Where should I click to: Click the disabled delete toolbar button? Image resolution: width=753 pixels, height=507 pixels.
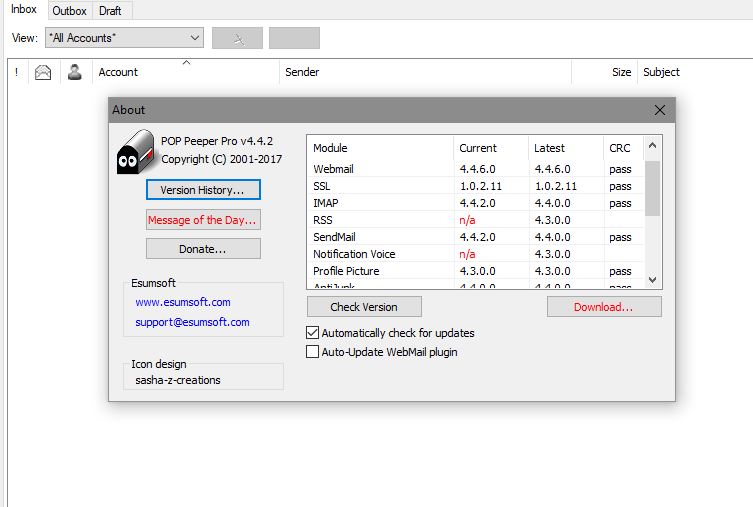(x=238, y=38)
